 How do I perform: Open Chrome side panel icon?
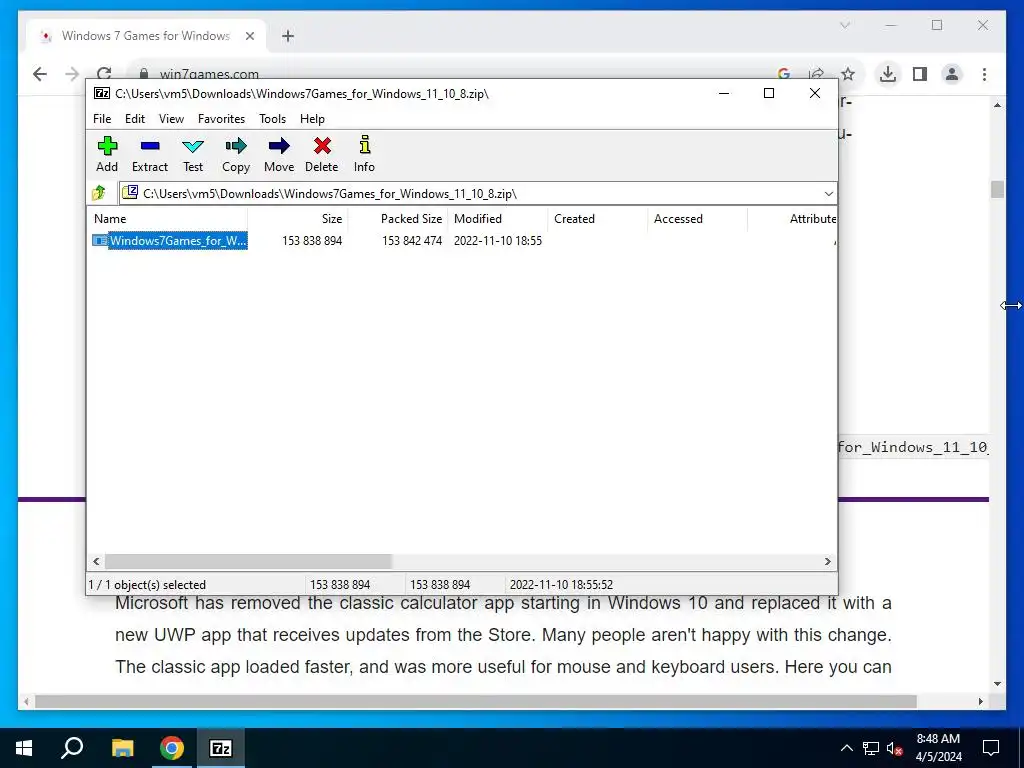click(x=920, y=74)
